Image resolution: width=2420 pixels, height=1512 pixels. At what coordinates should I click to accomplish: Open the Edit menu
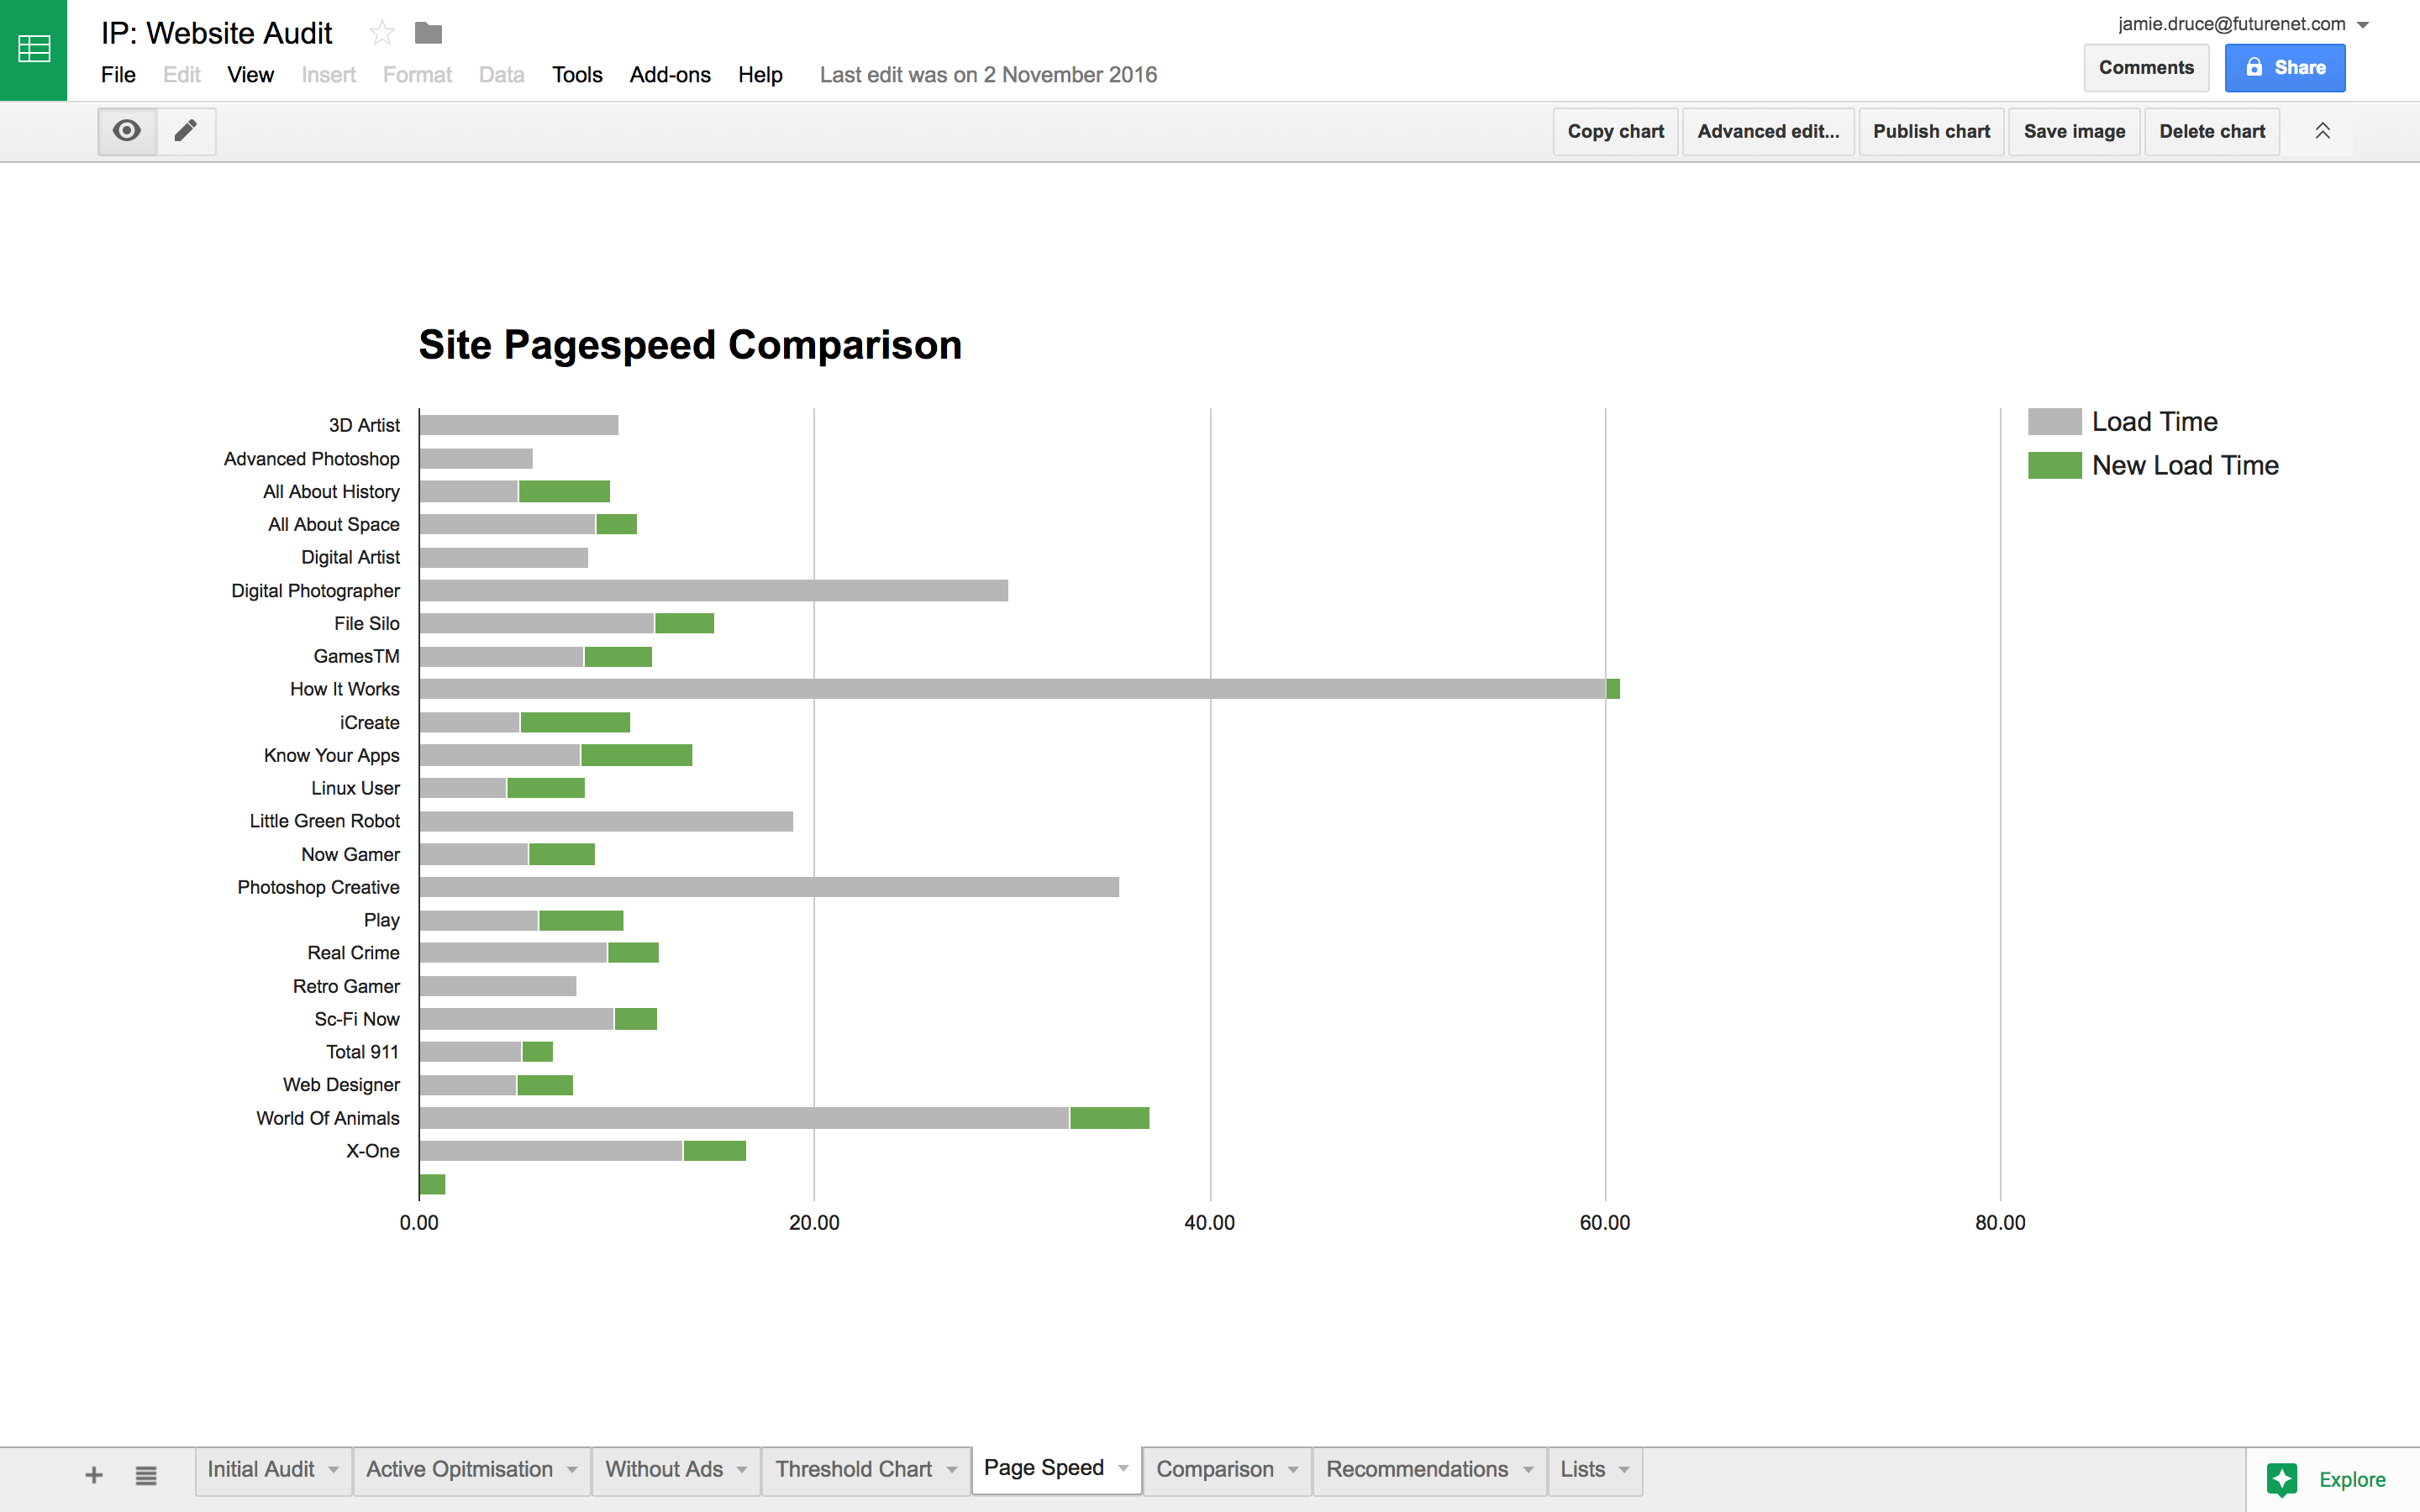click(182, 75)
